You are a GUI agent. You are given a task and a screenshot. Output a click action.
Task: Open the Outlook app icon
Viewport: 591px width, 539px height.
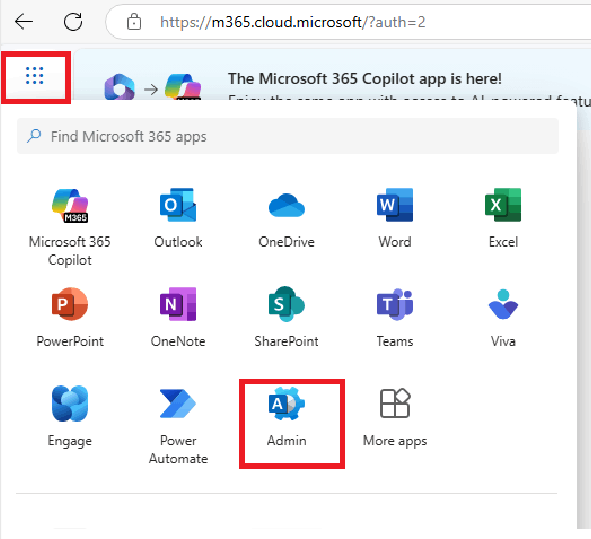click(x=178, y=205)
